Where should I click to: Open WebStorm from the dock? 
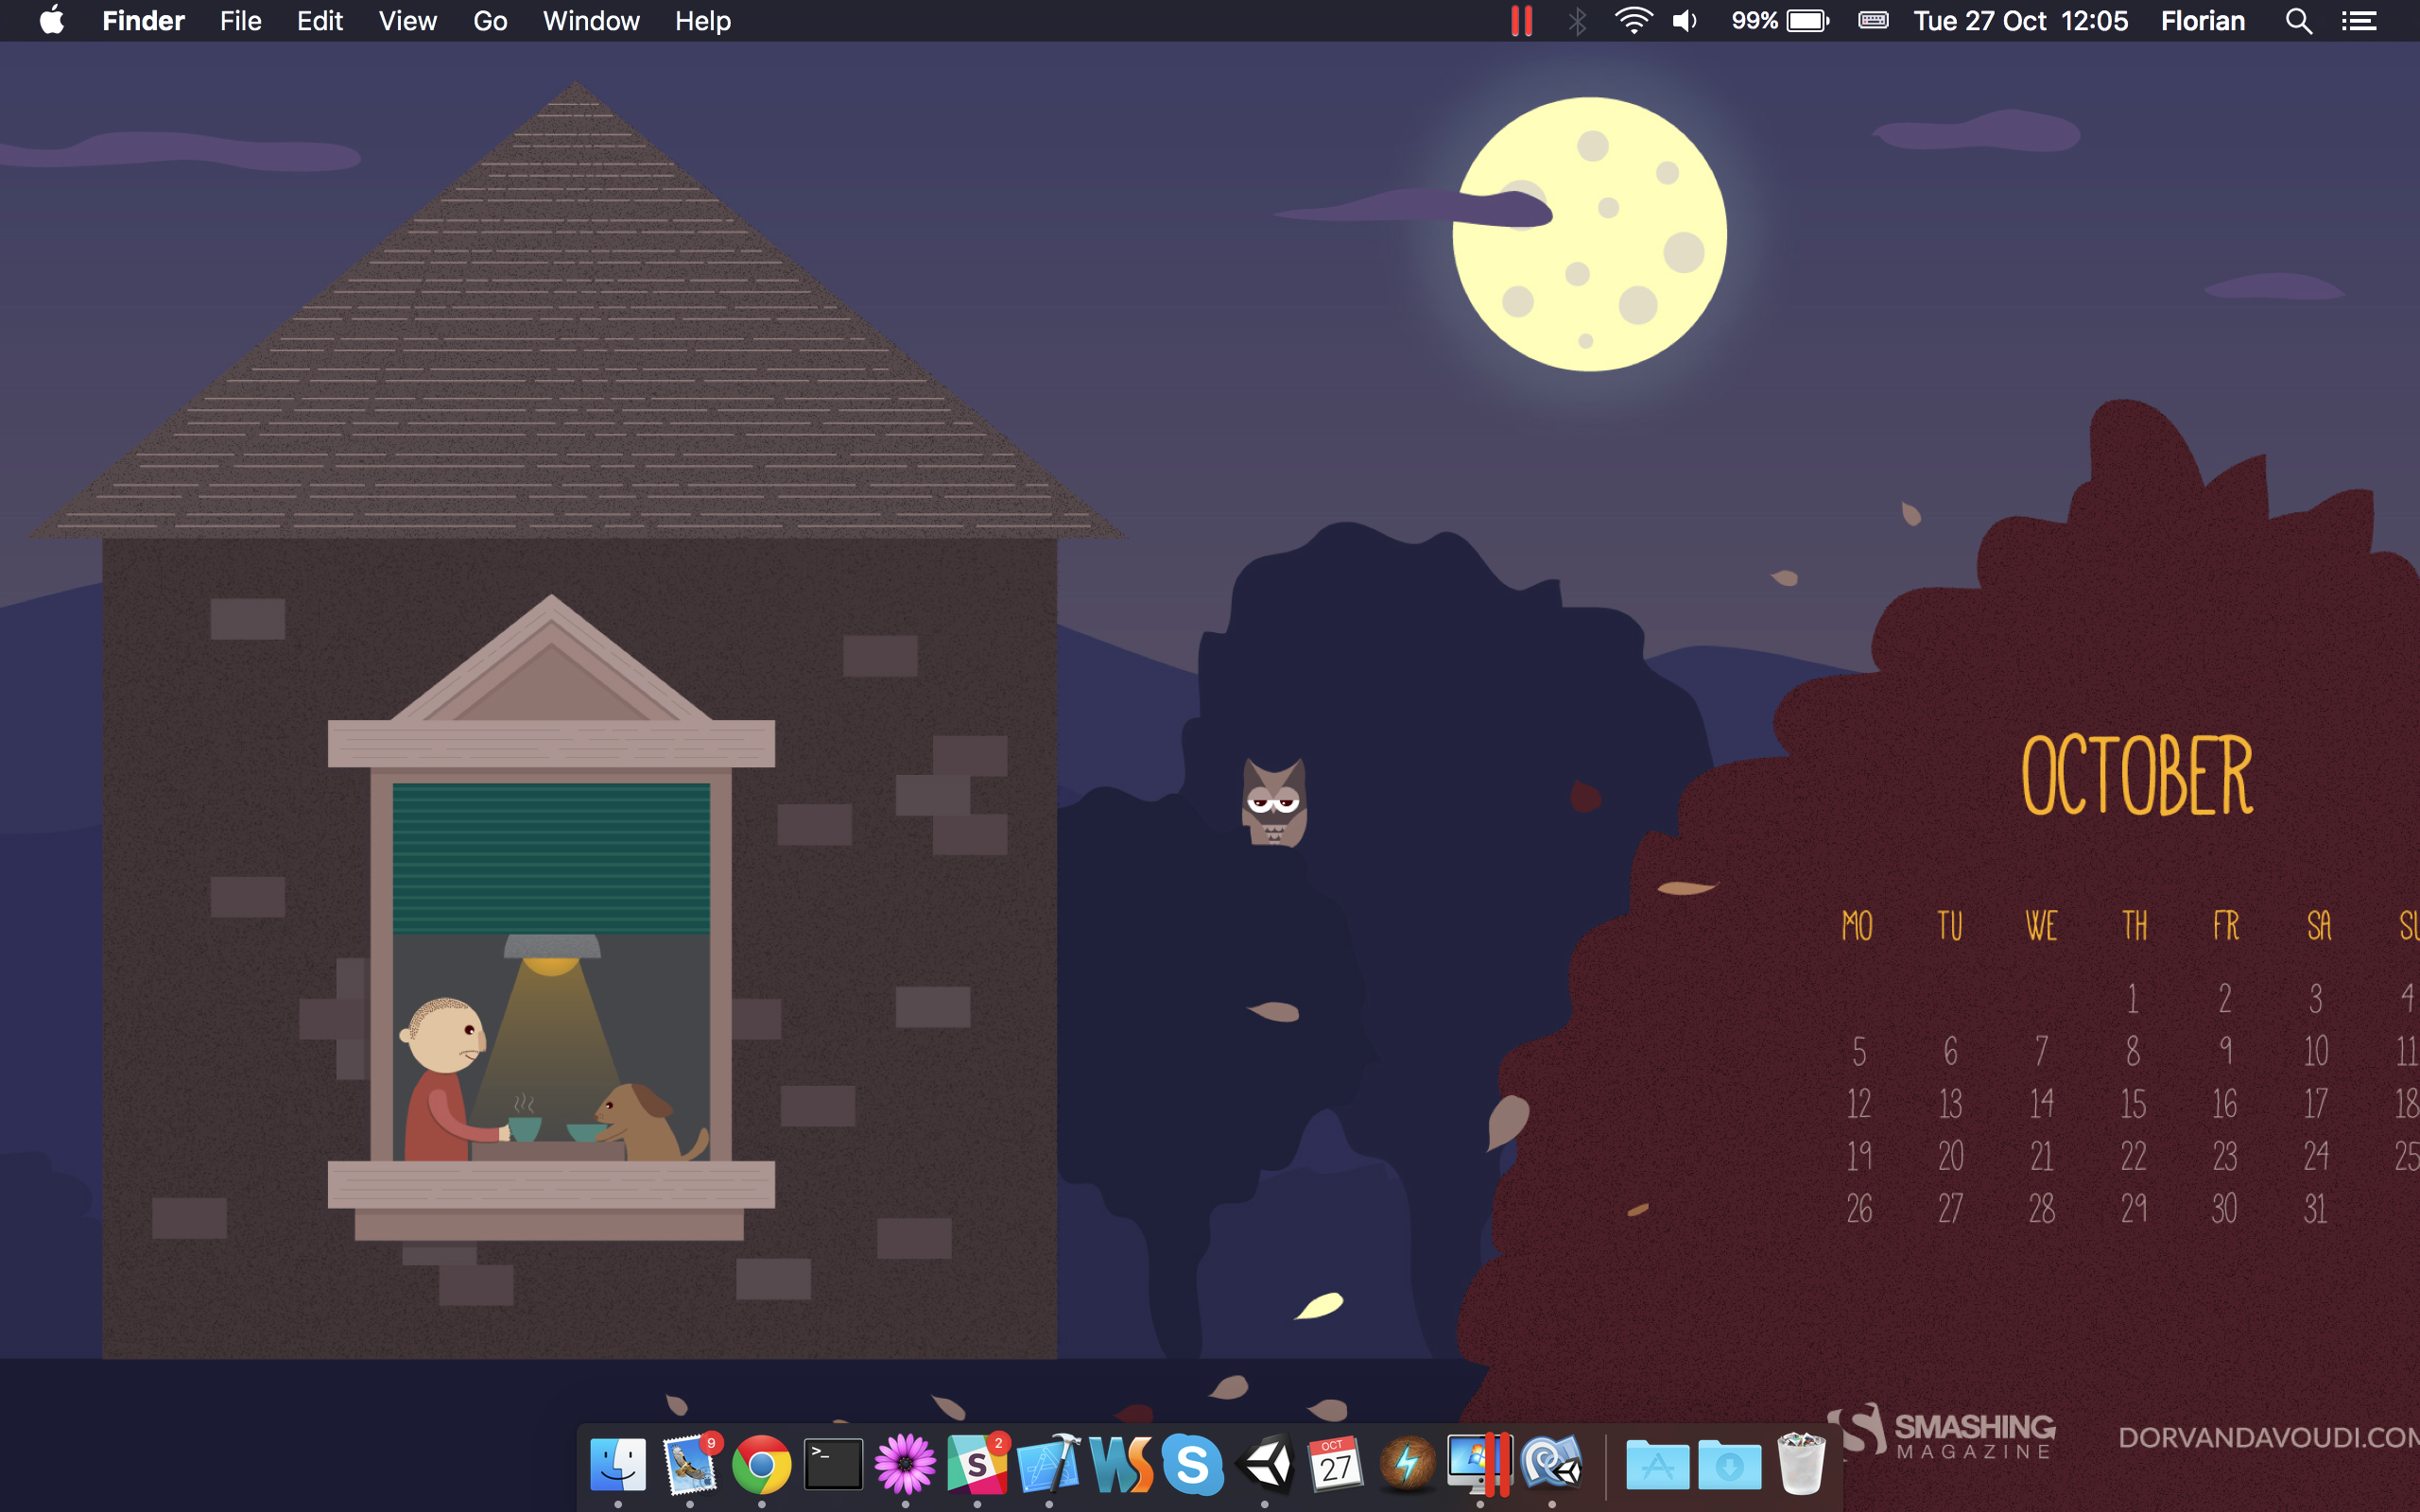coord(1121,1465)
